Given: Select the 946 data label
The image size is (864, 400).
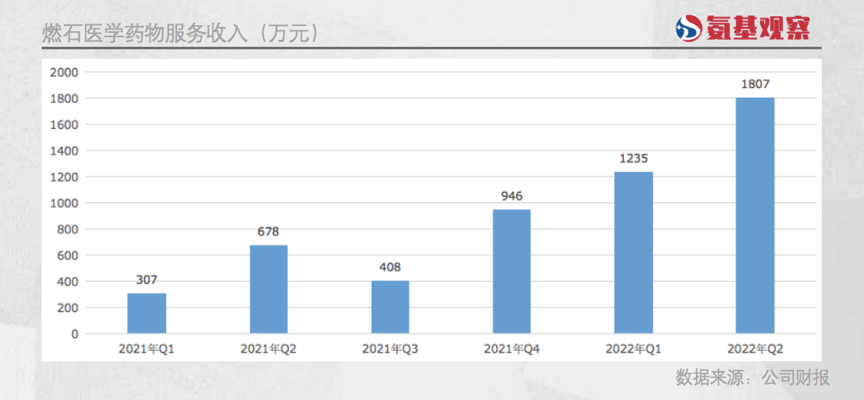Looking at the screenshot, I should [511, 196].
